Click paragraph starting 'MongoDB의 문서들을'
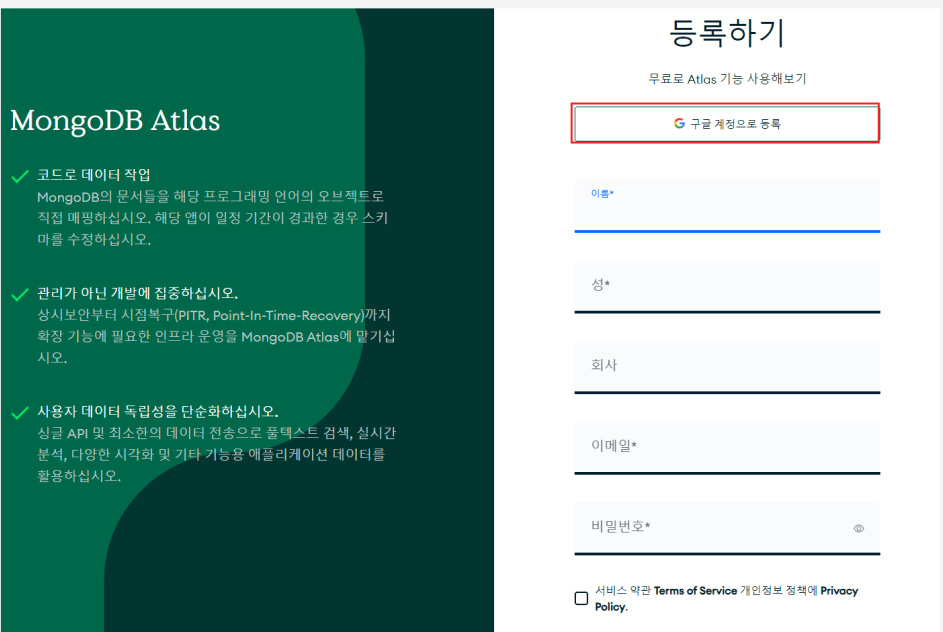This screenshot has height=632, width=943. [212, 218]
